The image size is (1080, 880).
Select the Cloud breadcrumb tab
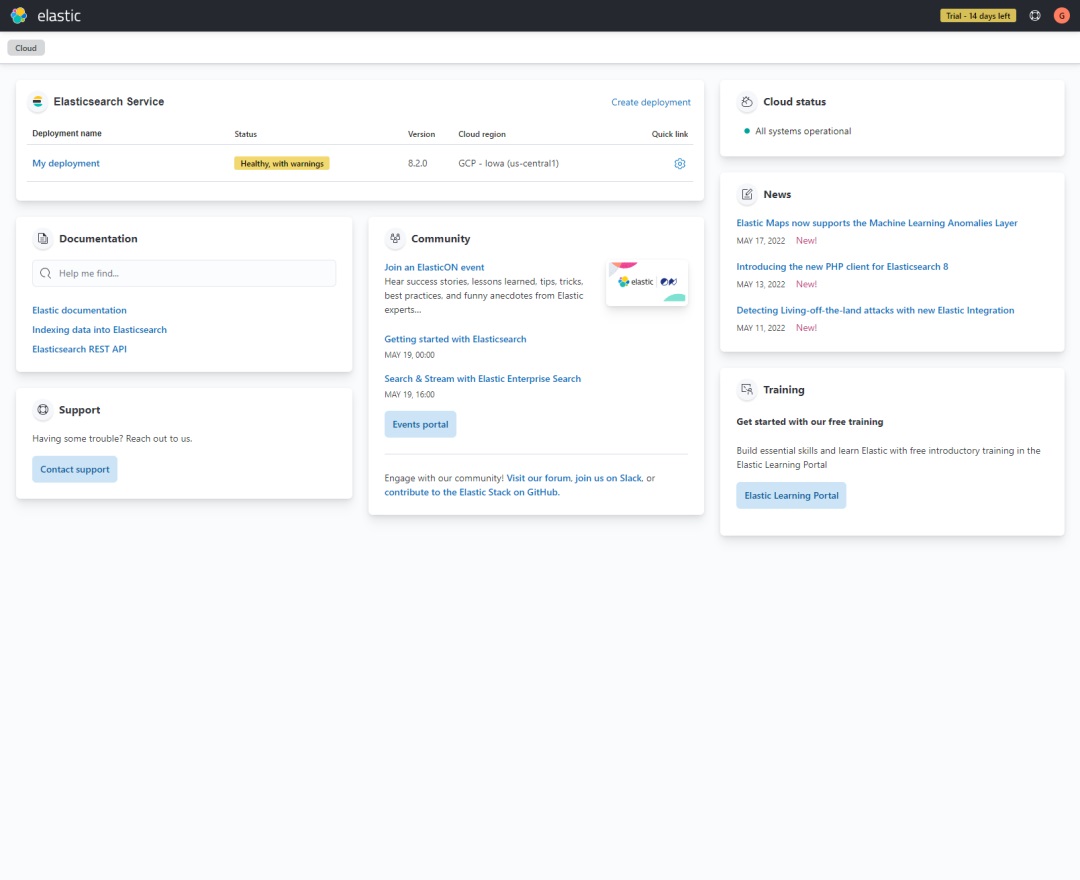click(26, 48)
